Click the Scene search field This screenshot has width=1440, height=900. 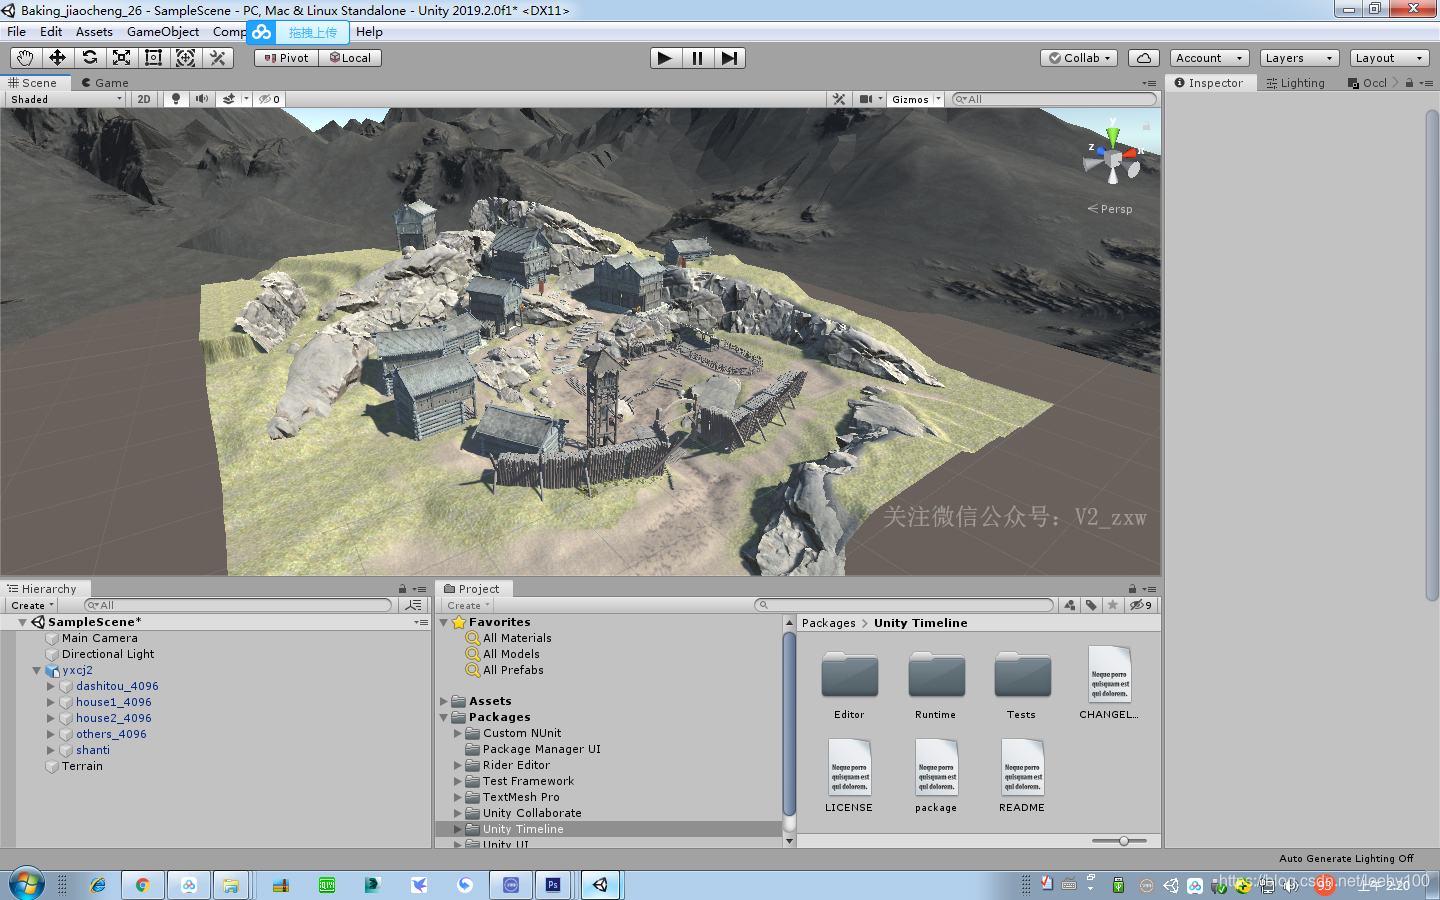1054,99
